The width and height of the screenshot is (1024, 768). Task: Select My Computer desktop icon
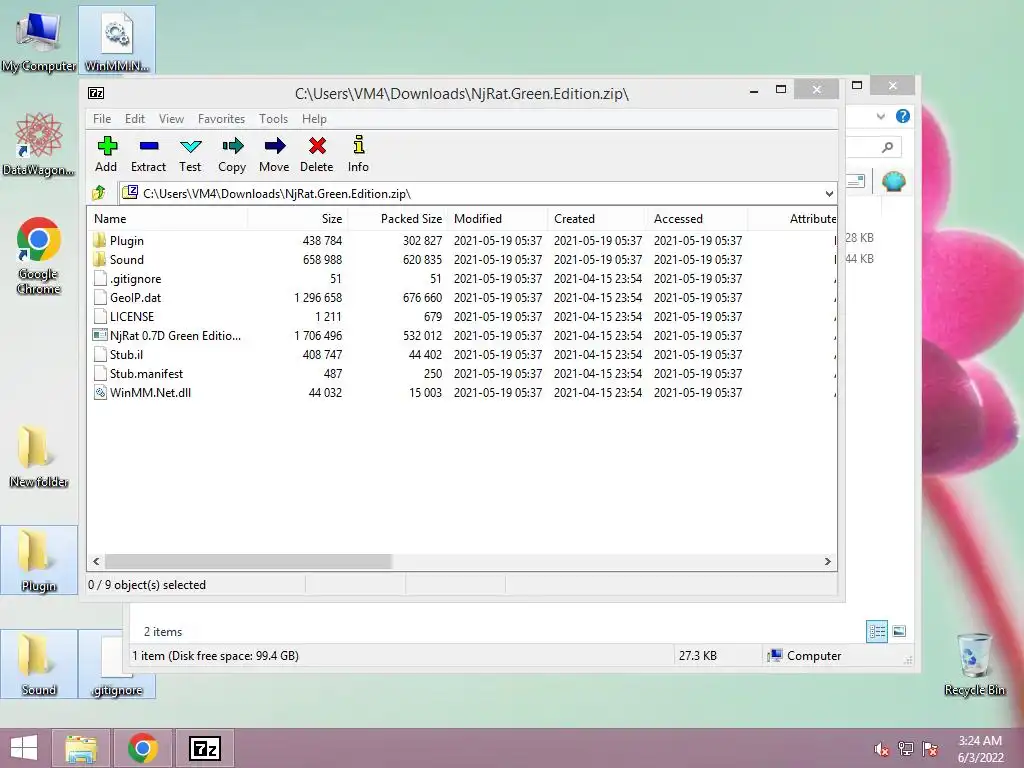[39, 41]
